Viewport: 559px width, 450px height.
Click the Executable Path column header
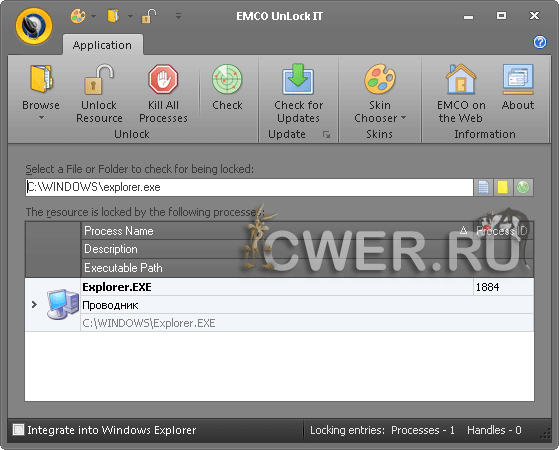point(307,267)
